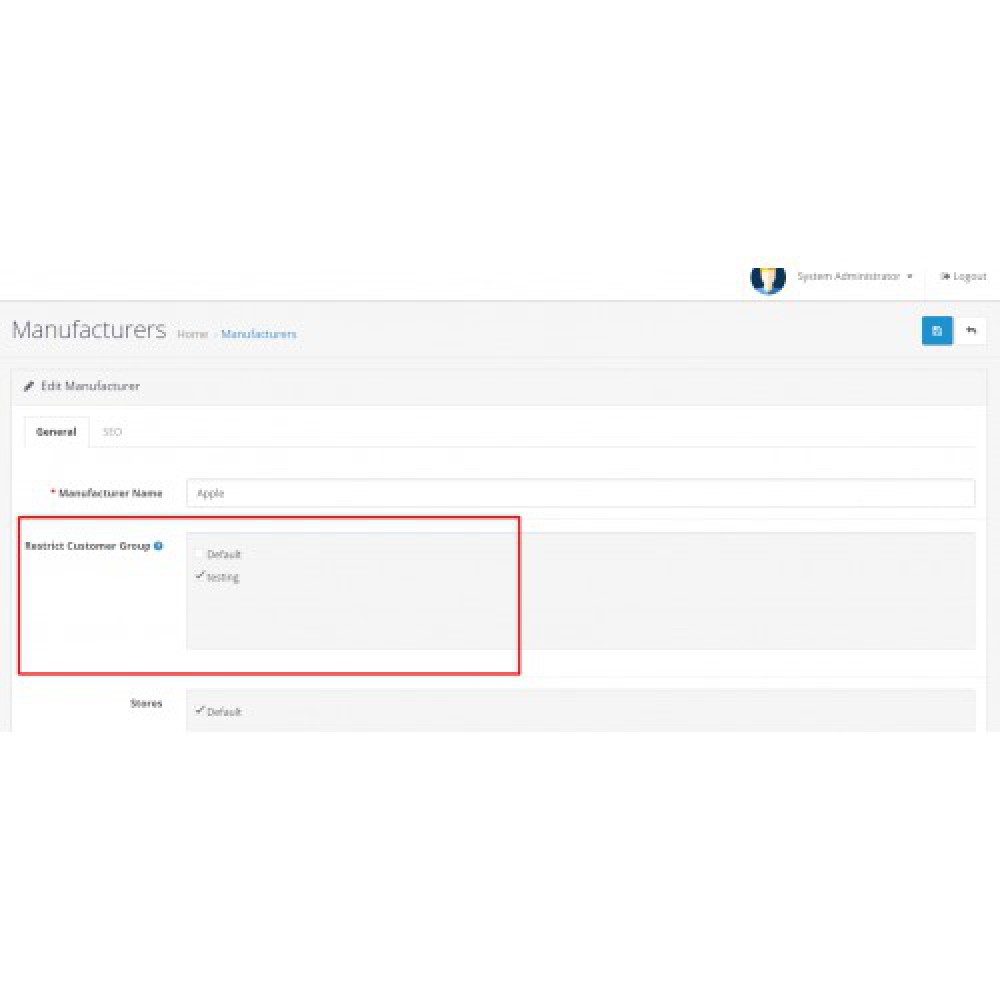This screenshot has height=1000, width=1000.
Task: Click the blue save icon
Action: pos(936,330)
